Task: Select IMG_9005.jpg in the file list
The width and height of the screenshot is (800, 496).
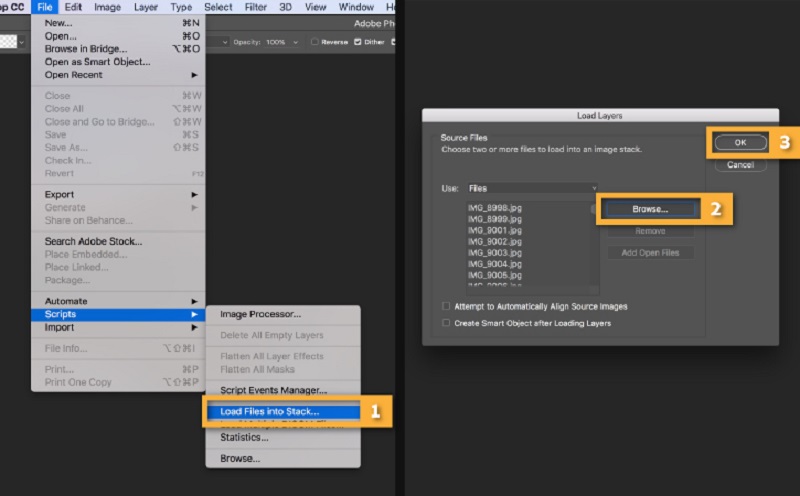Action: pos(494,276)
